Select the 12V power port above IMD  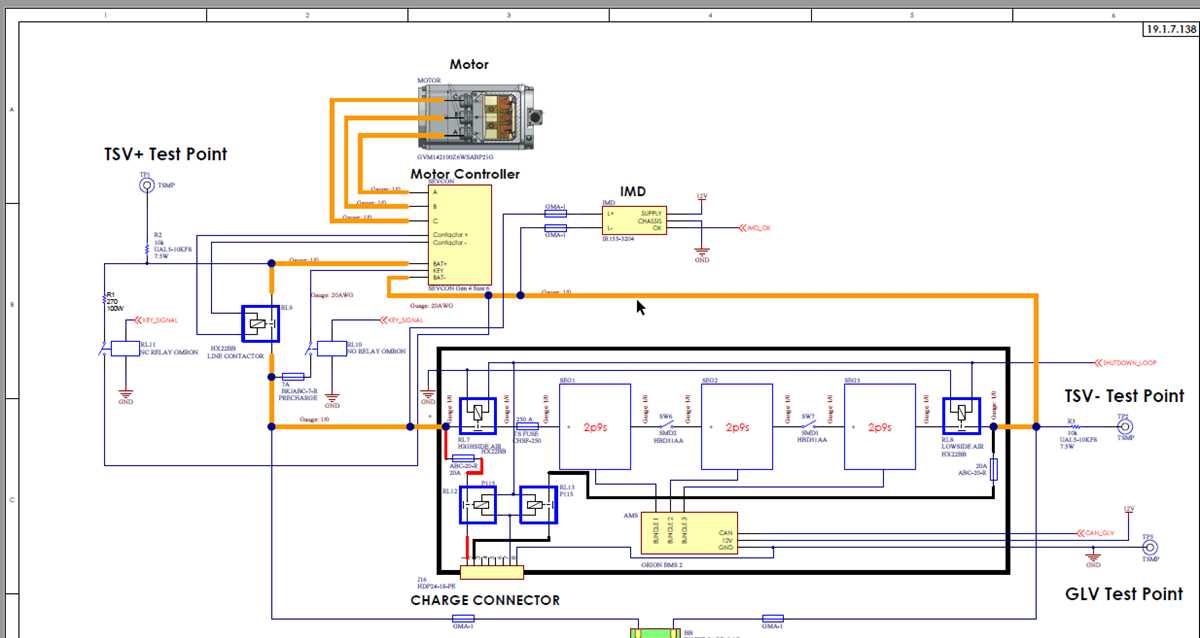coord(701,197)
